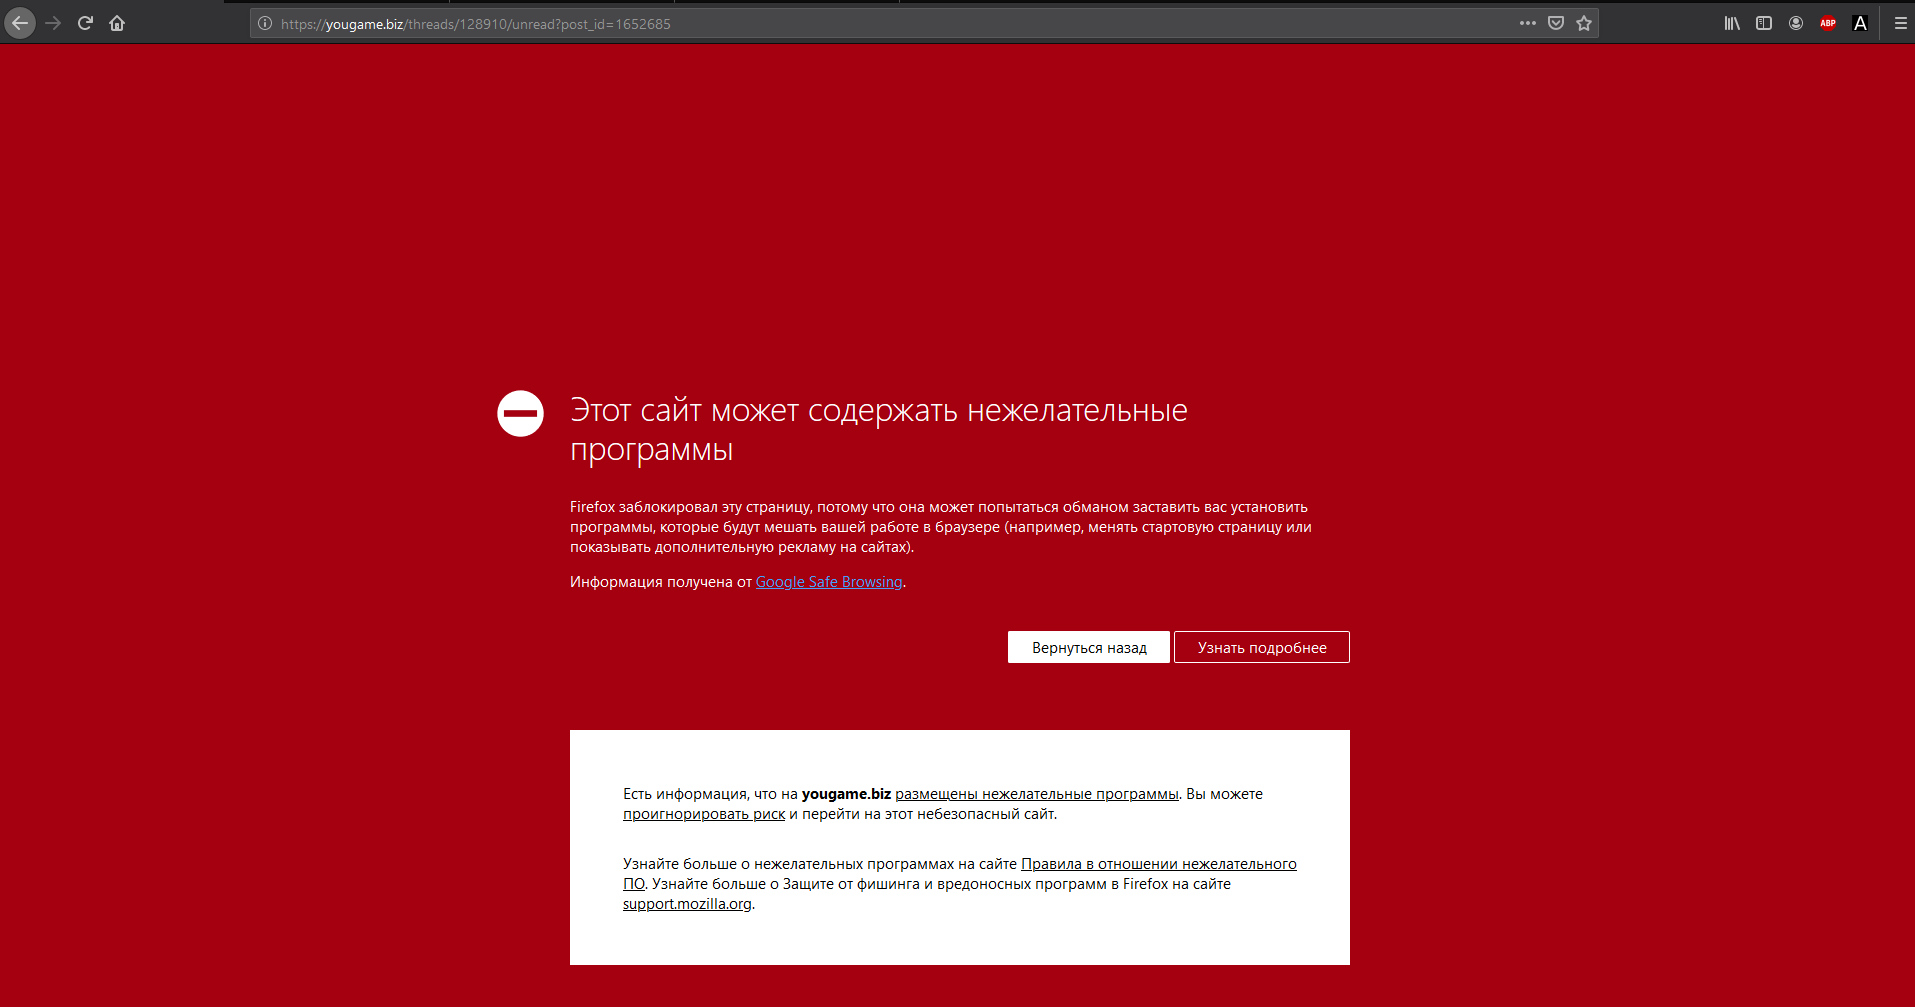
Task: Open the Firefox account icon
Action: tap(1796, 23)
